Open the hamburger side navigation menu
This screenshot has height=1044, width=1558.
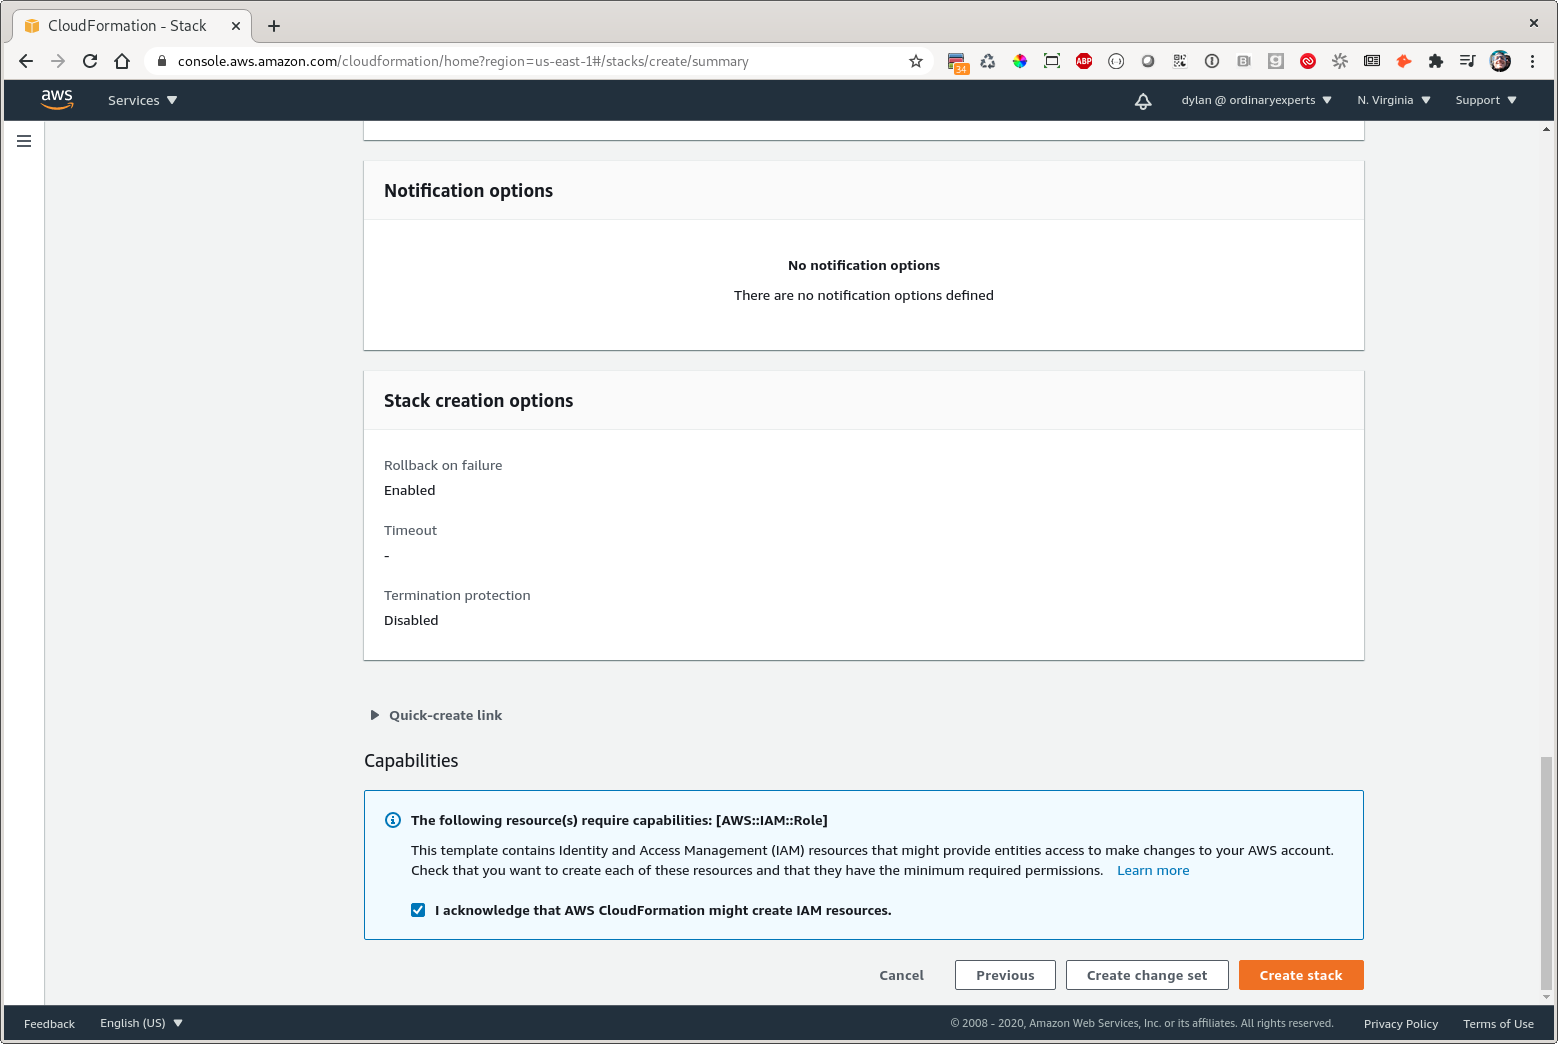[x=24, y=141]
